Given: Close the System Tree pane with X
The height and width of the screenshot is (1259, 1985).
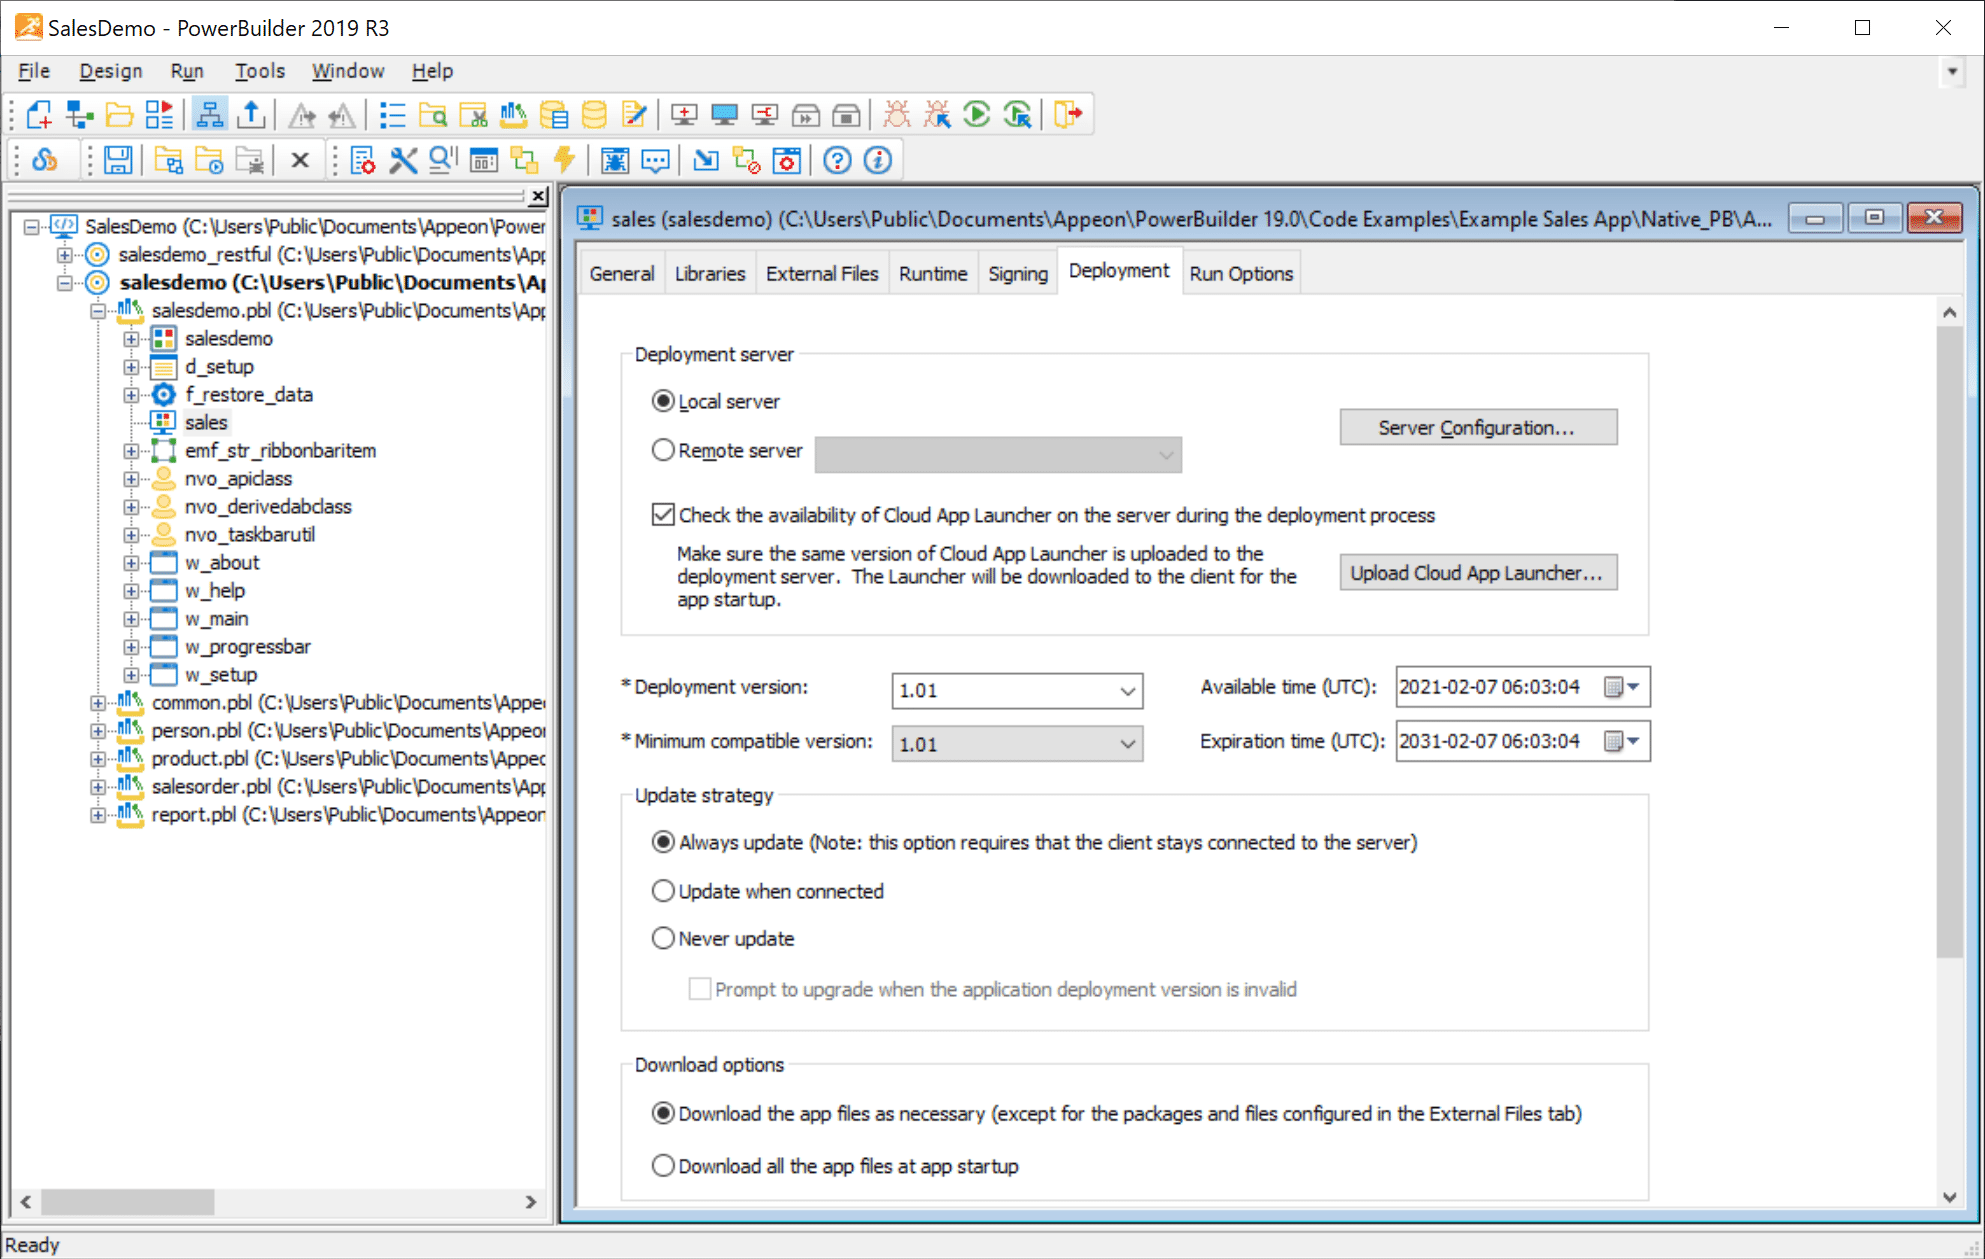Looking at the screenshot, I should coord(538,196).
